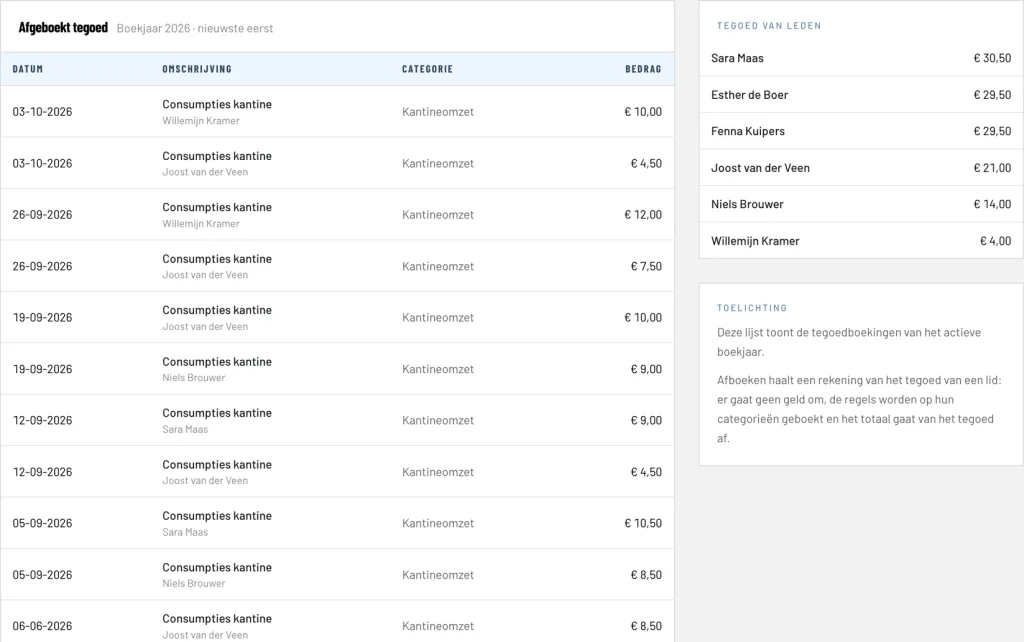The height and width of the screenshot is (642, 1024).
Task: Click the € 4,00 balance of Willemijn Kramer
Action: pos(995,241)
